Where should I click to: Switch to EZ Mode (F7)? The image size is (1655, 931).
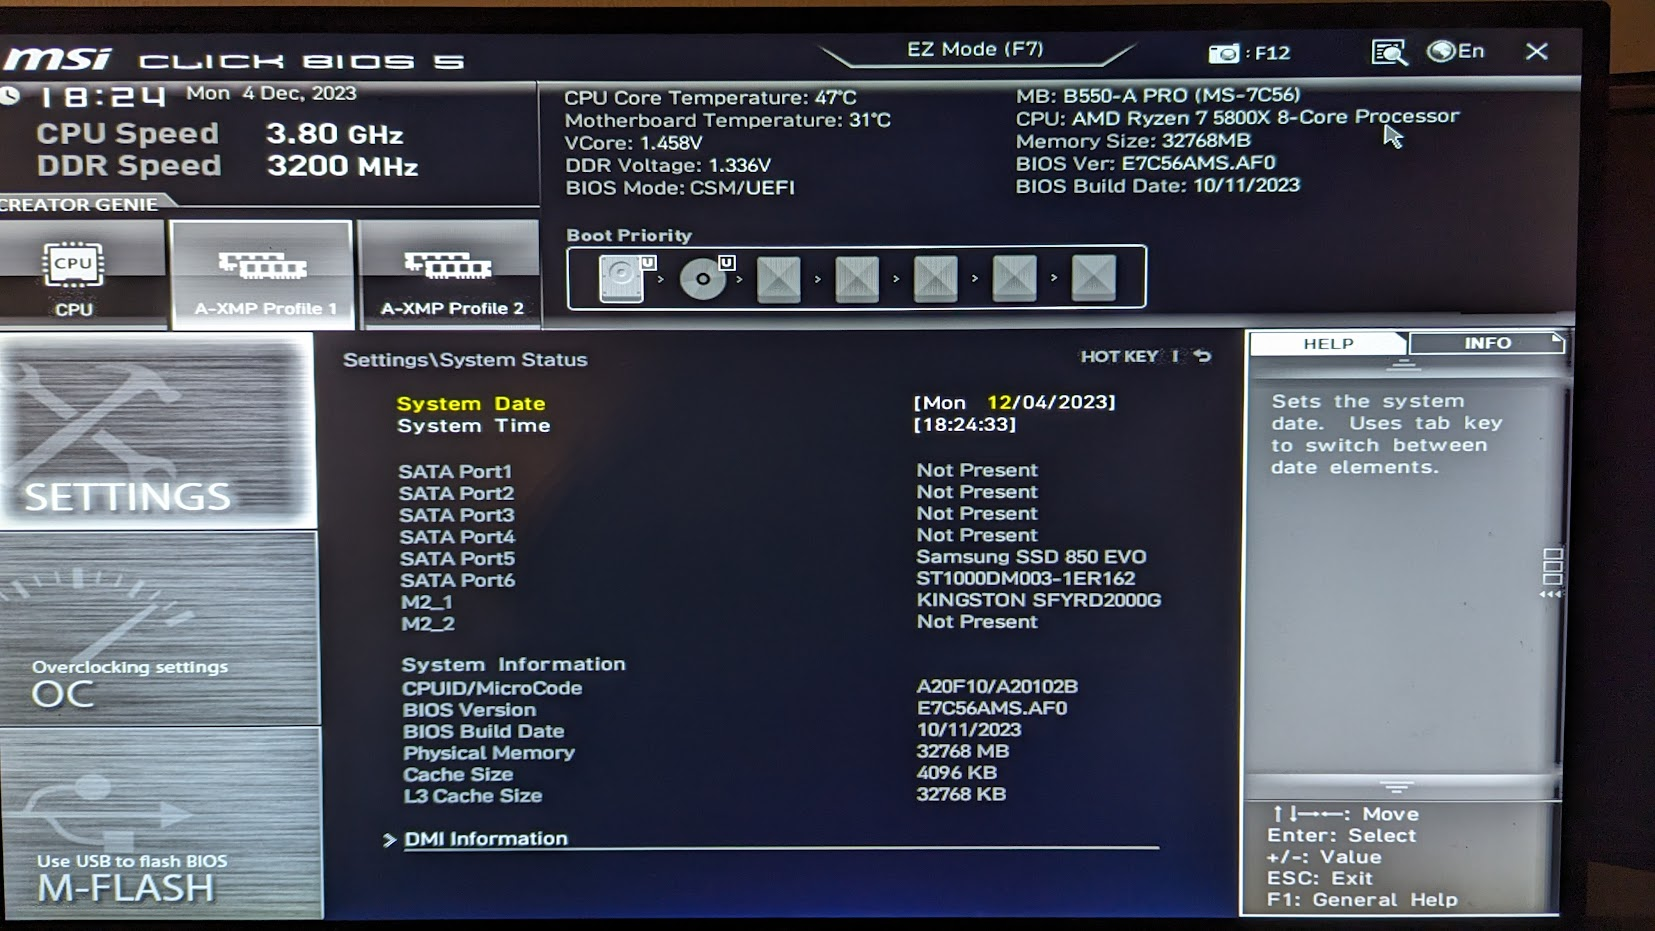click(x=975, y=49)
